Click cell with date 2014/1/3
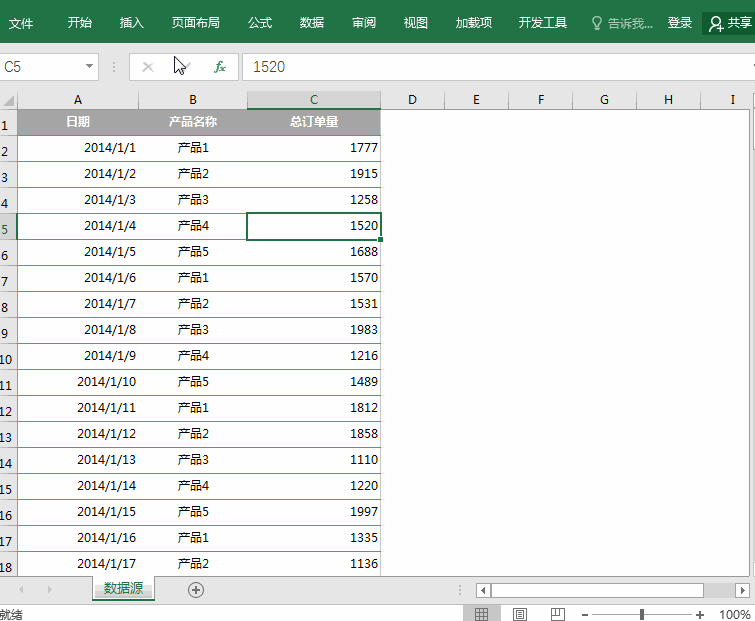 [78, 200]
